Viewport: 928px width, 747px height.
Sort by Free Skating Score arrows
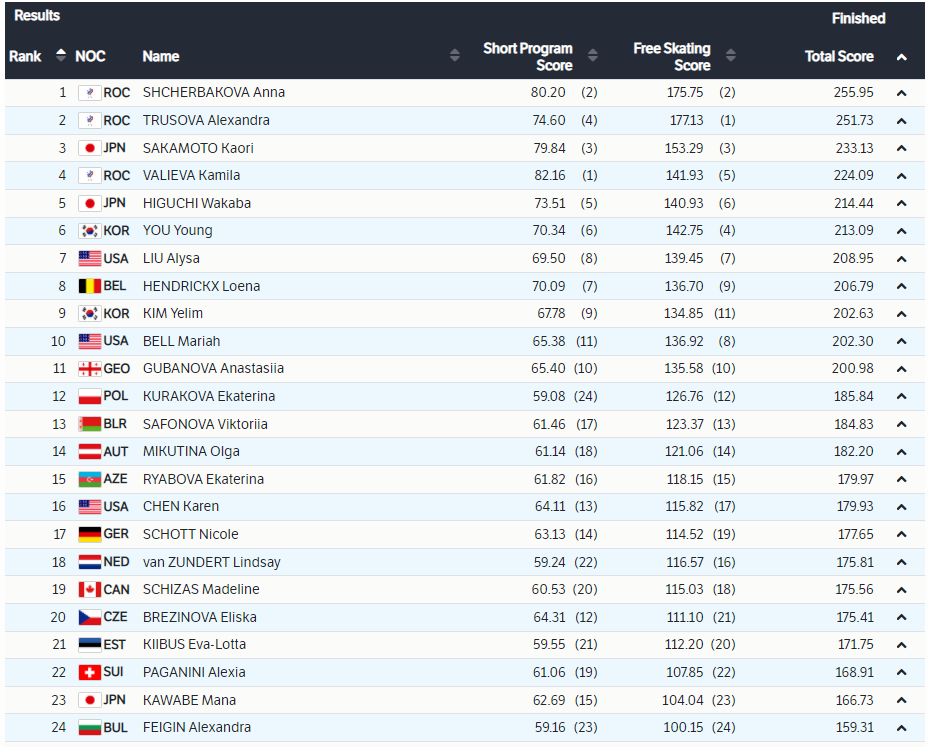pos(731,56)
